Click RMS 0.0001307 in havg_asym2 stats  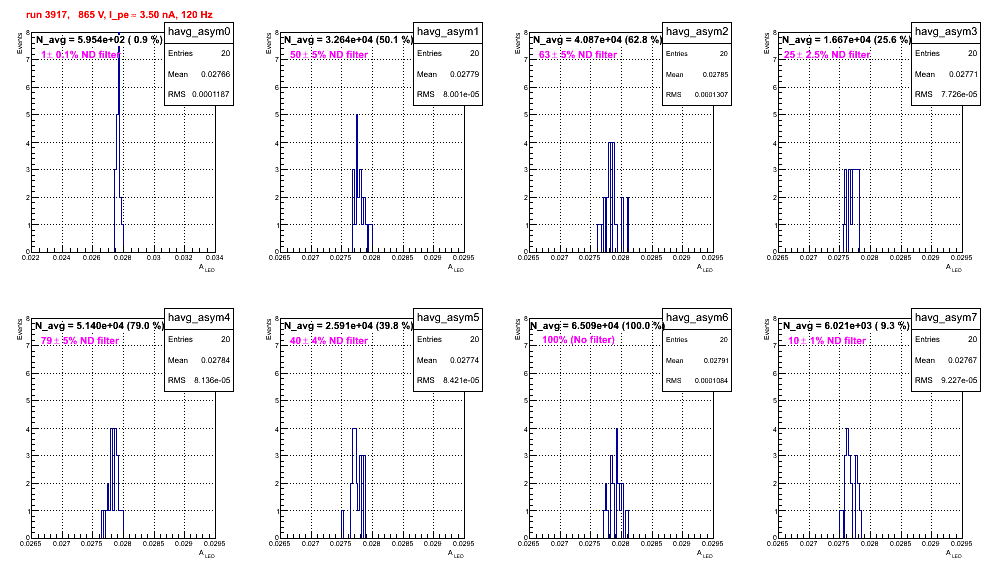pyautogui.click(x=697, y=94)
